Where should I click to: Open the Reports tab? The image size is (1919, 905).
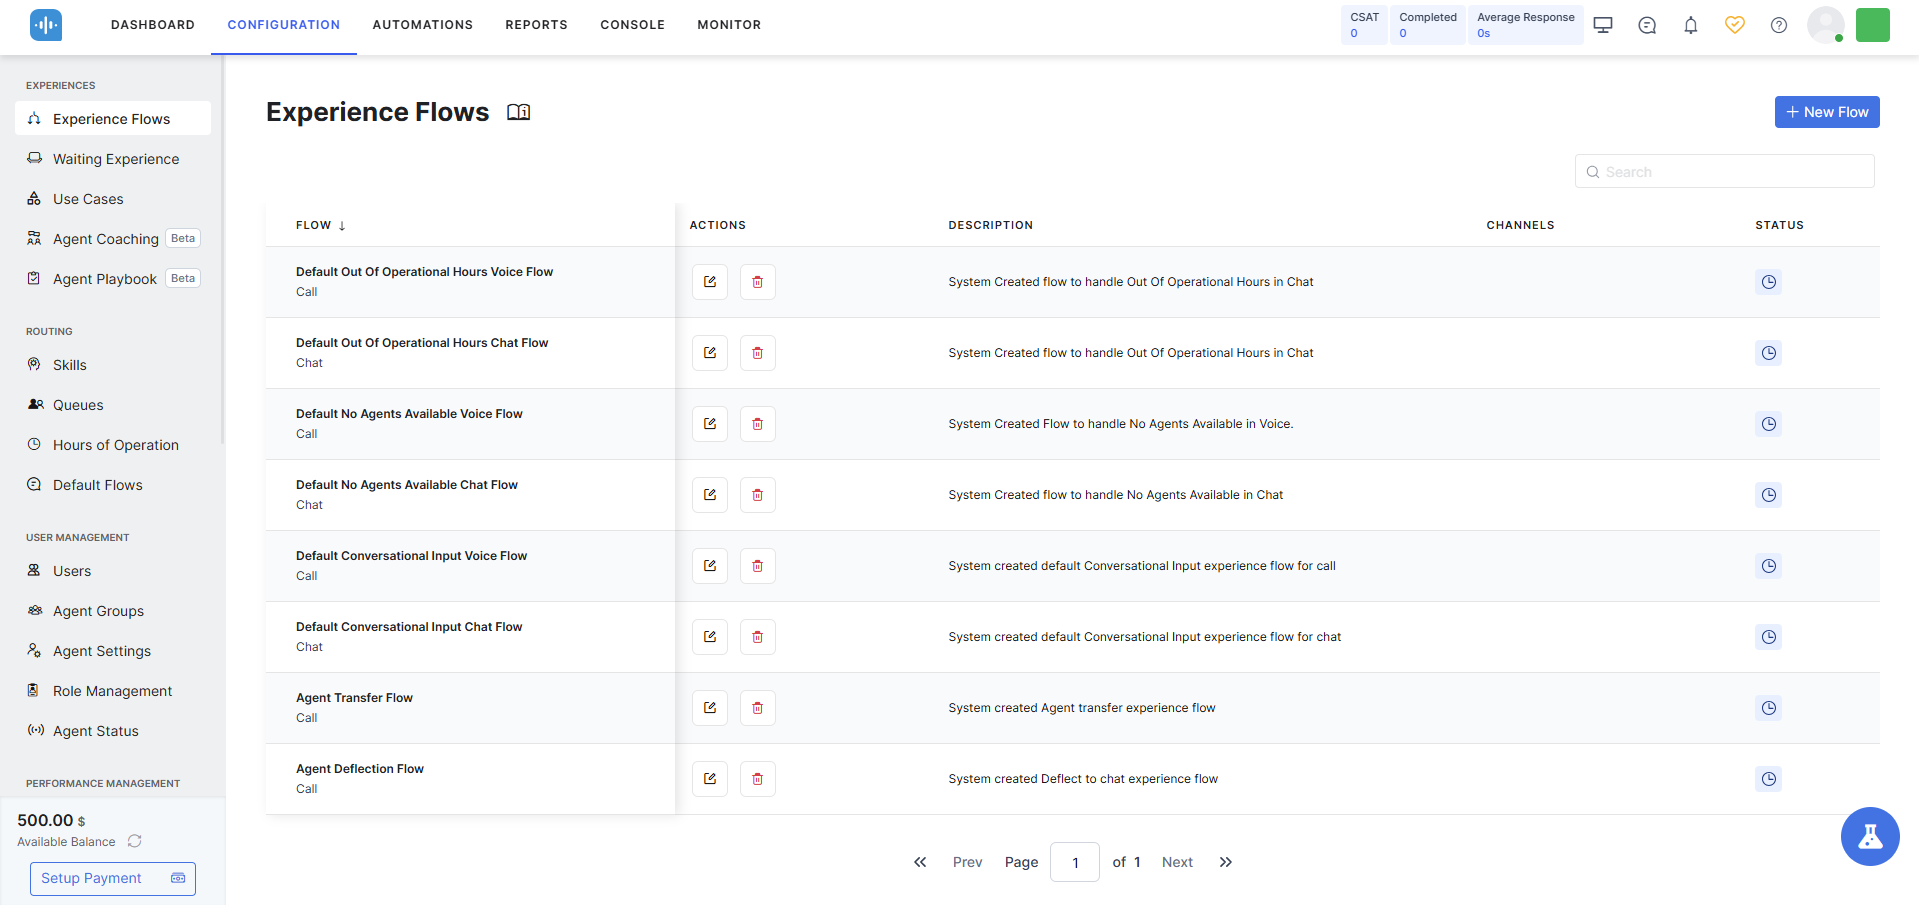537,25
